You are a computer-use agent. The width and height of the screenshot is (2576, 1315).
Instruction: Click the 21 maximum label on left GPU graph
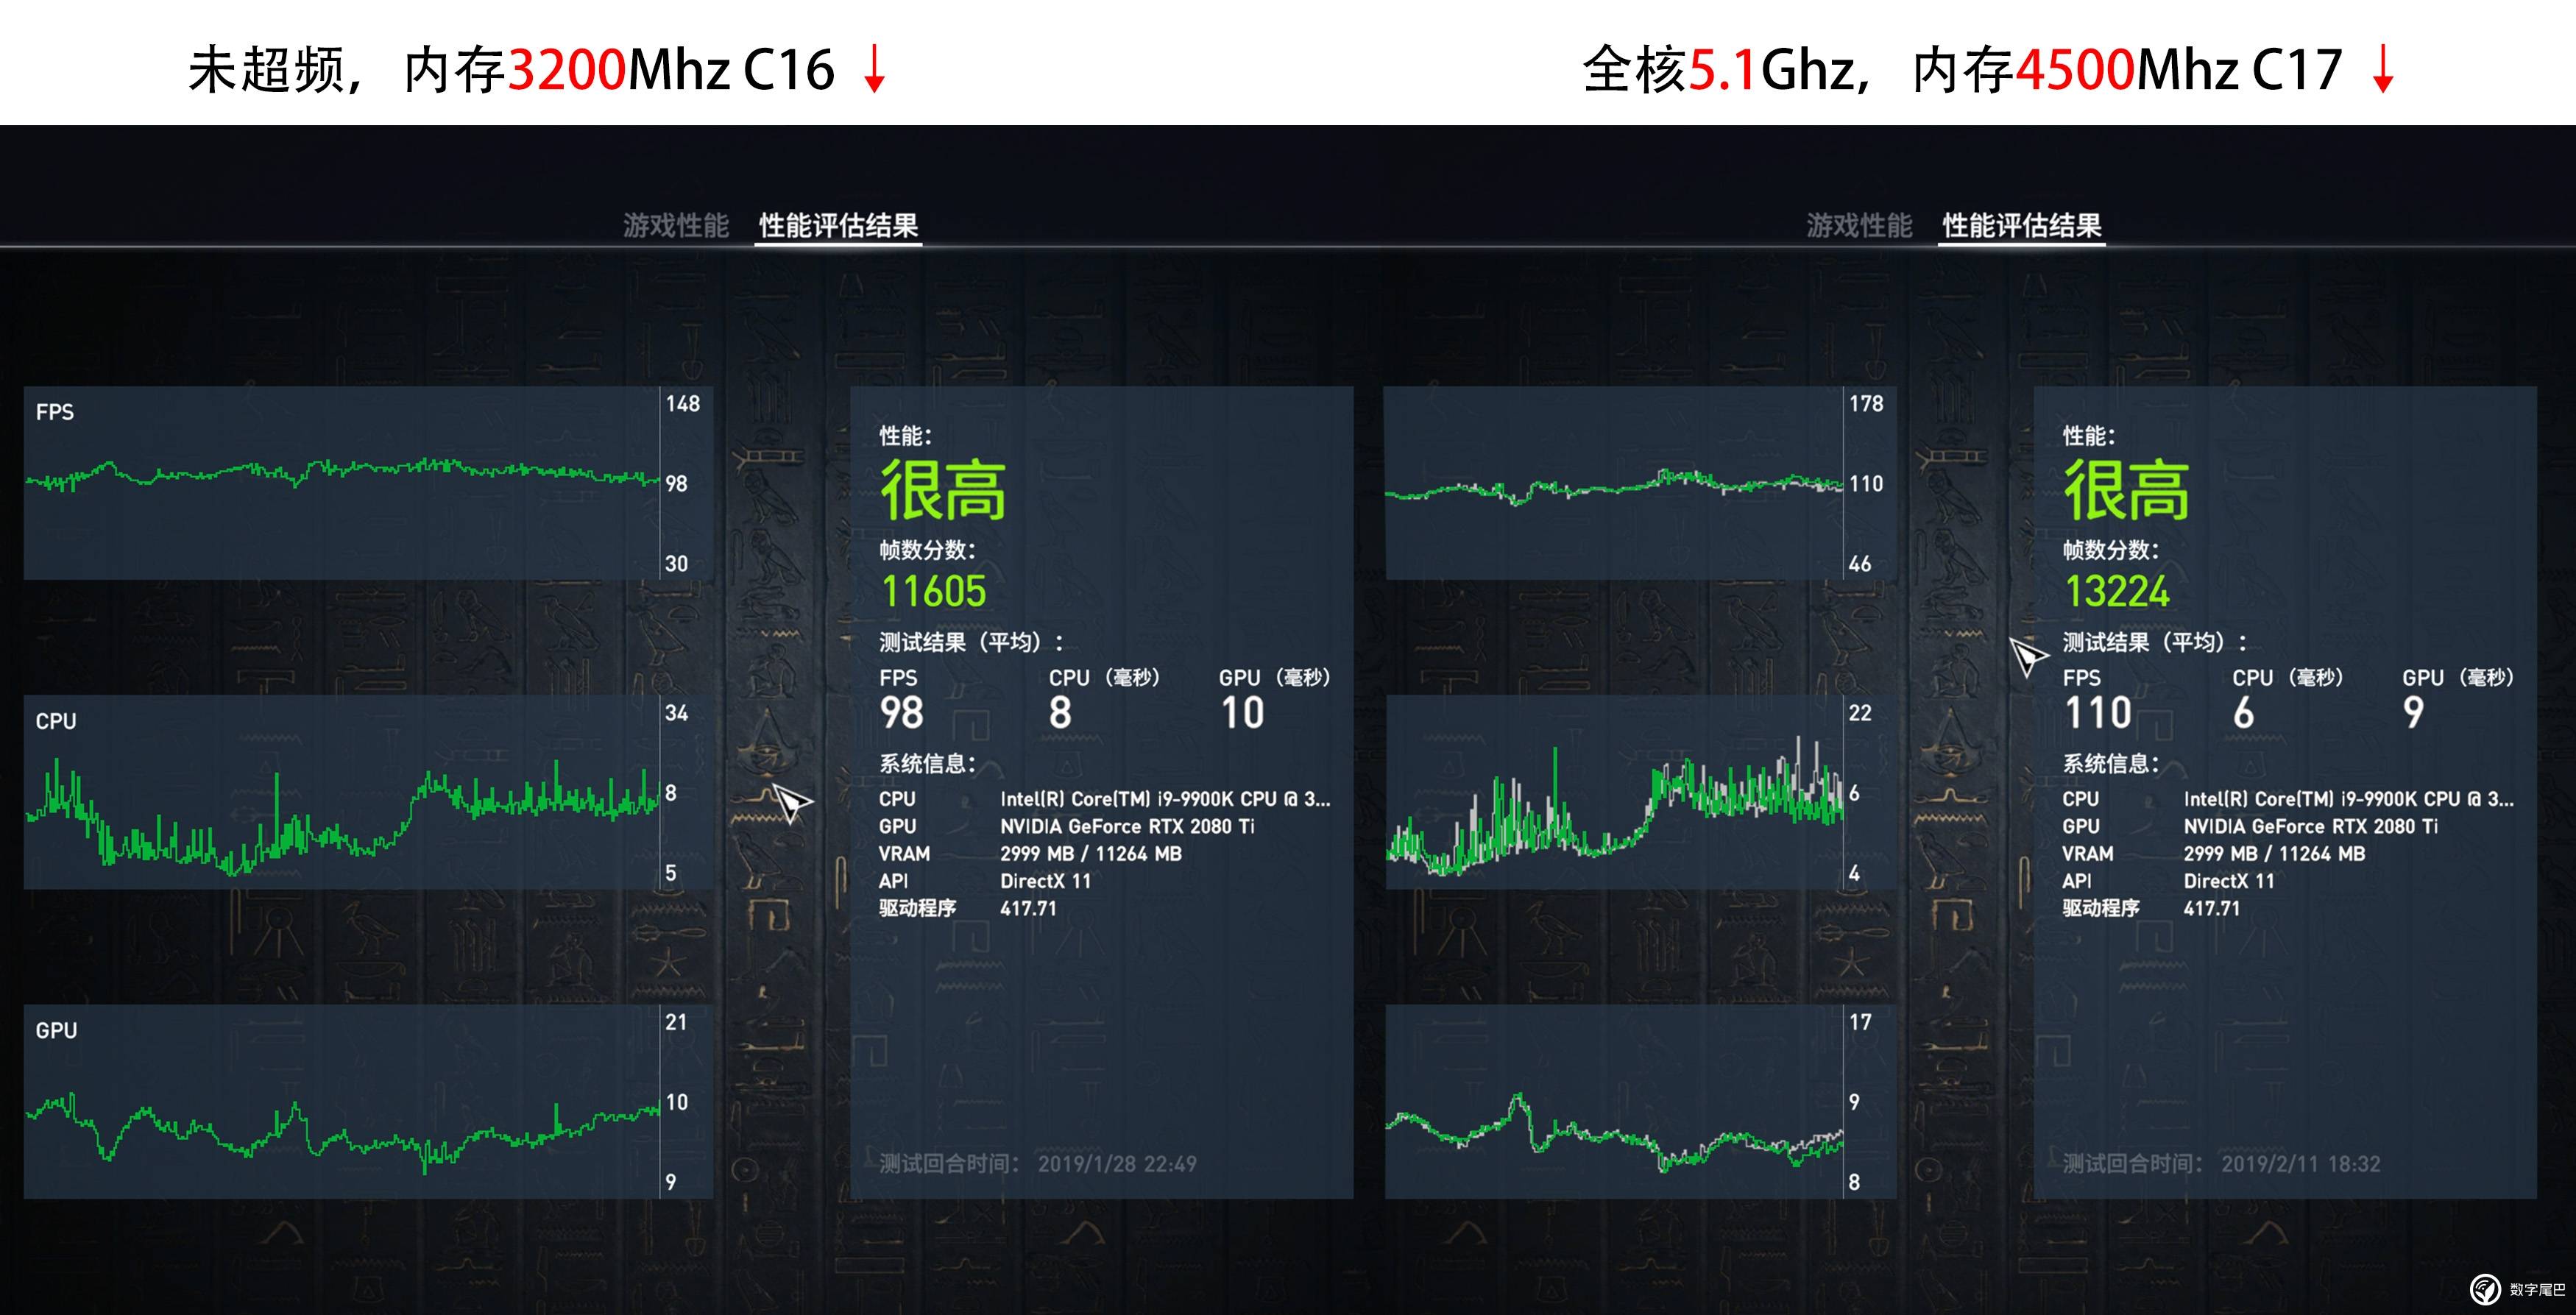(x=677, y=1022)
